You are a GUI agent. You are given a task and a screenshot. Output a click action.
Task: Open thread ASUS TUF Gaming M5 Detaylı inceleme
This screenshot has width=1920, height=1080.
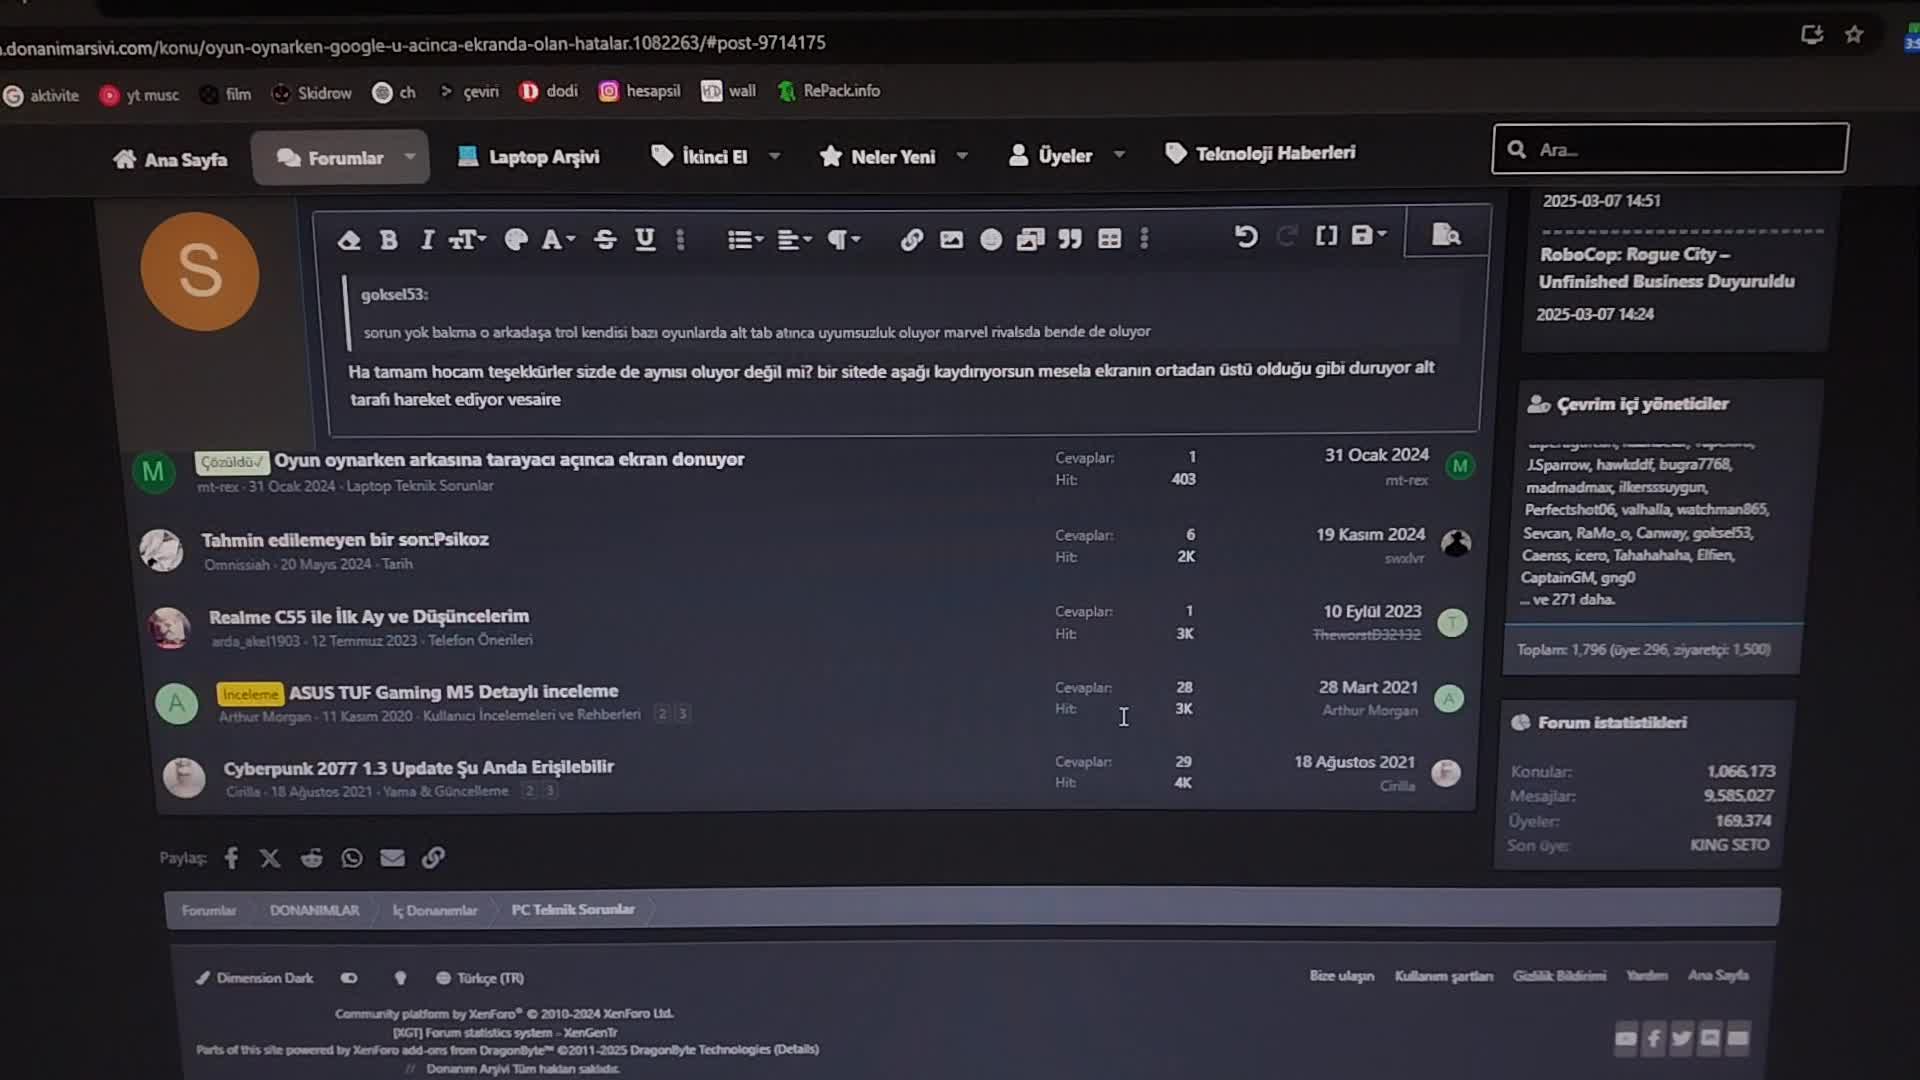pyautogui.click(x=453, y=691)
